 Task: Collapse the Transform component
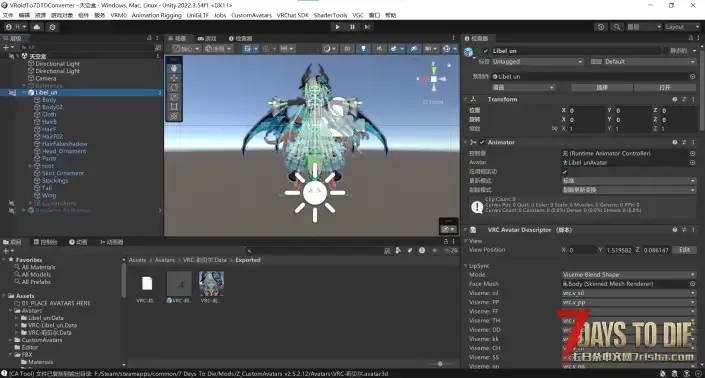click(x=466, y=99)
